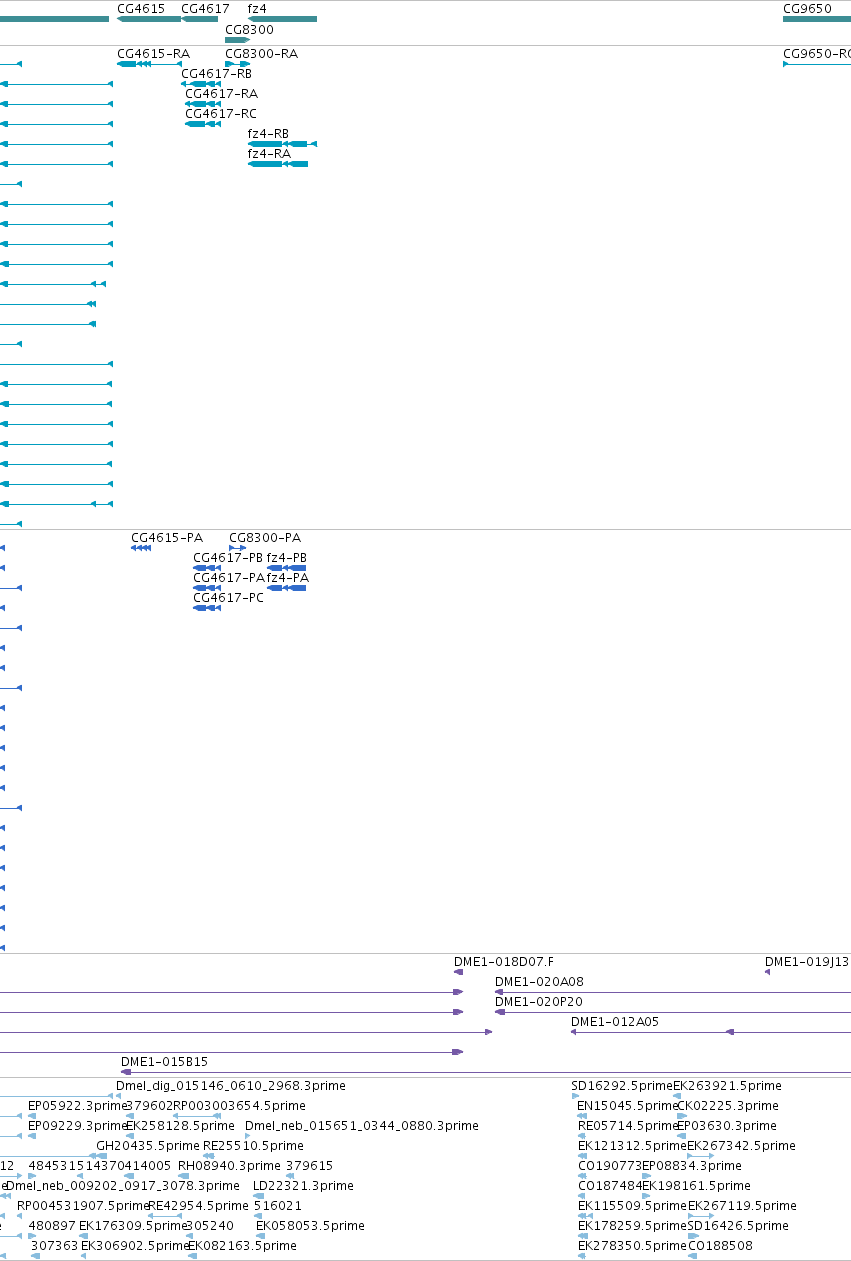
Task: Select the RE05714.5prime EST
Action: pyautogui.click(x=582, y=1136)
